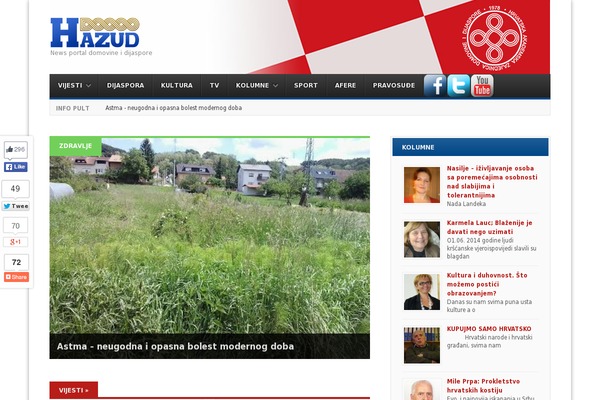
Task: Open column Nasilje - iživljavanje osoba
Action: [x=492, y=182]
